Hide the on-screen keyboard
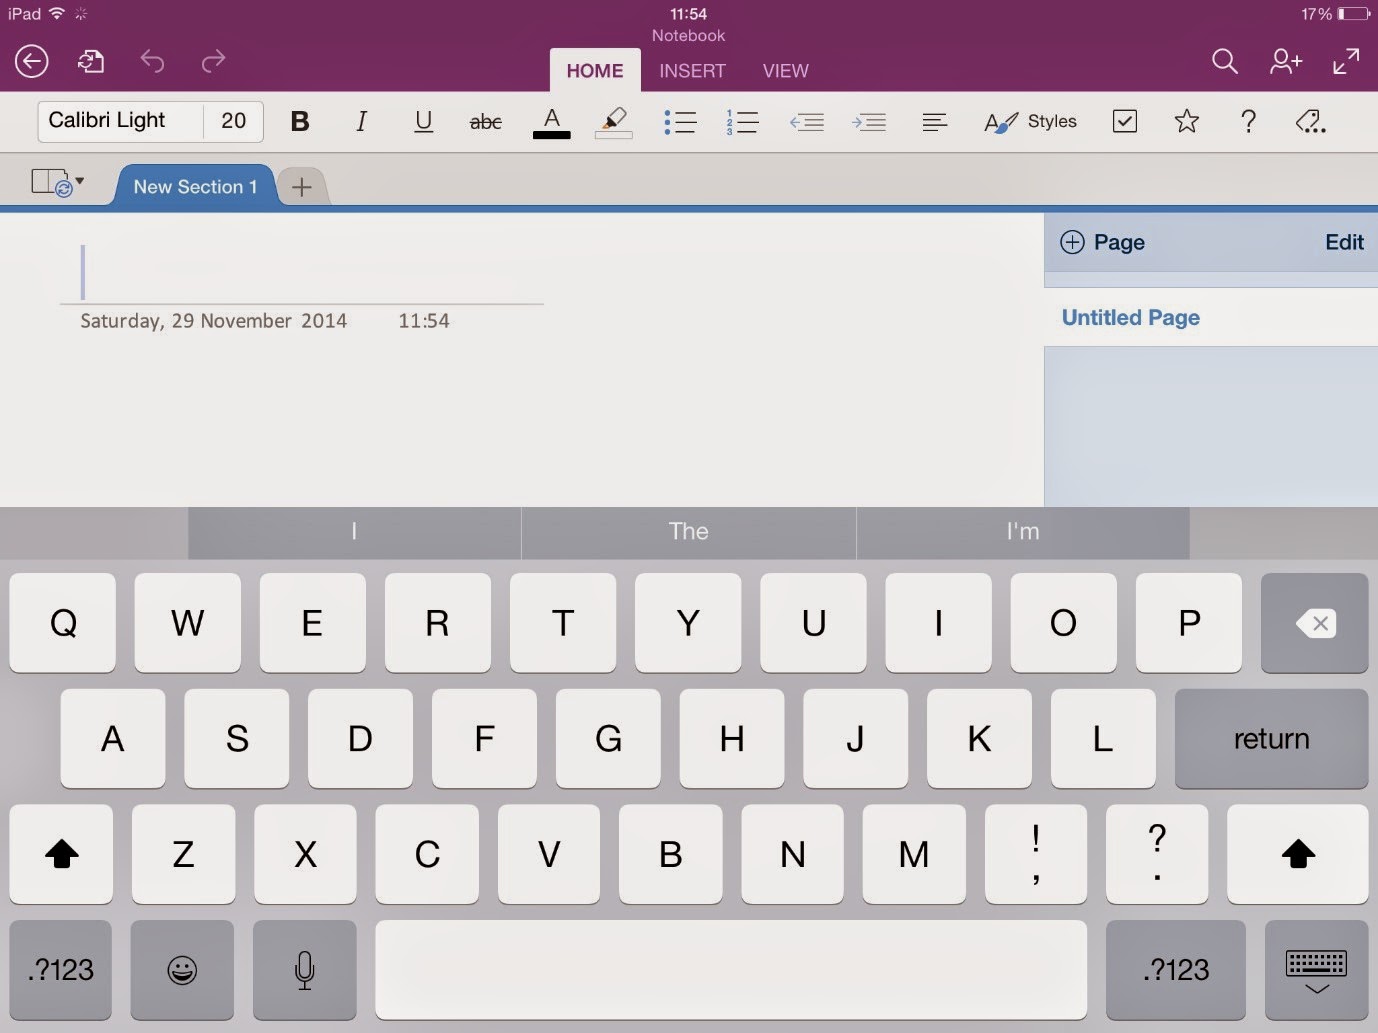 [1316, 970]
